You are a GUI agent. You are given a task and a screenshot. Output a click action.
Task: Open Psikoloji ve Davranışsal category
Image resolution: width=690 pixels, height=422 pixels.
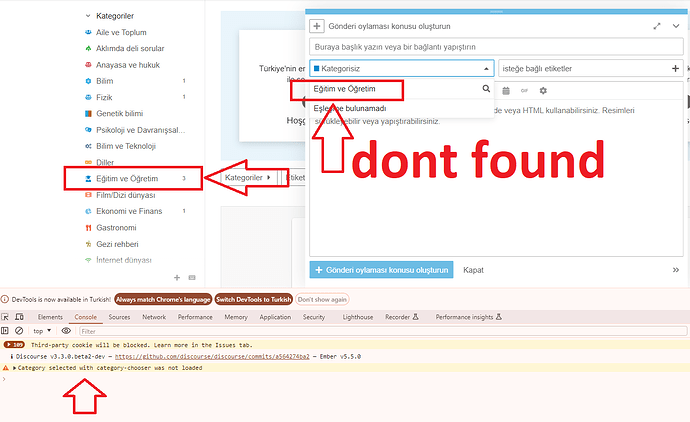[x=140, y=130]
